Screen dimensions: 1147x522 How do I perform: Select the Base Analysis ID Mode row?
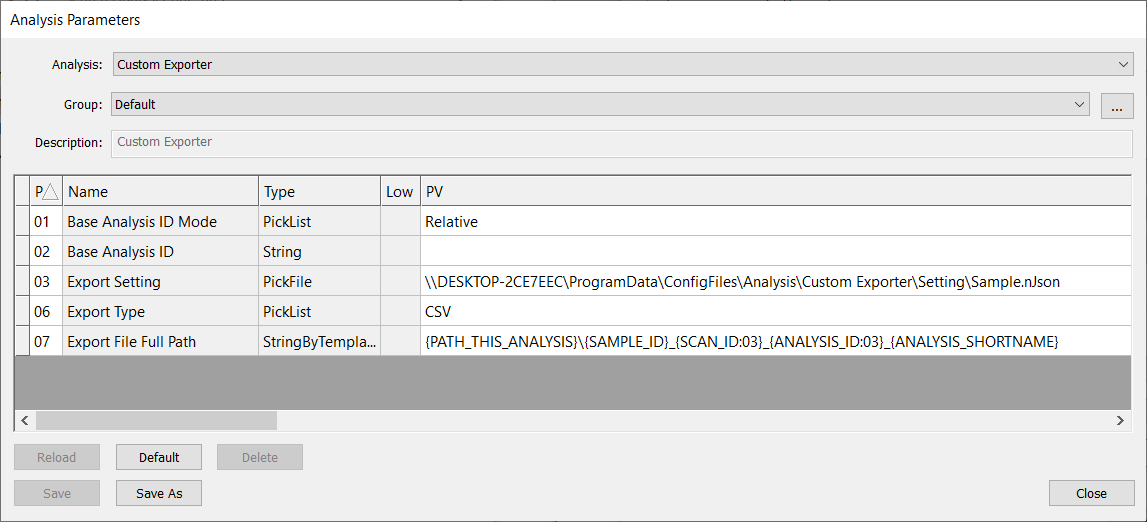click(142, 222)
